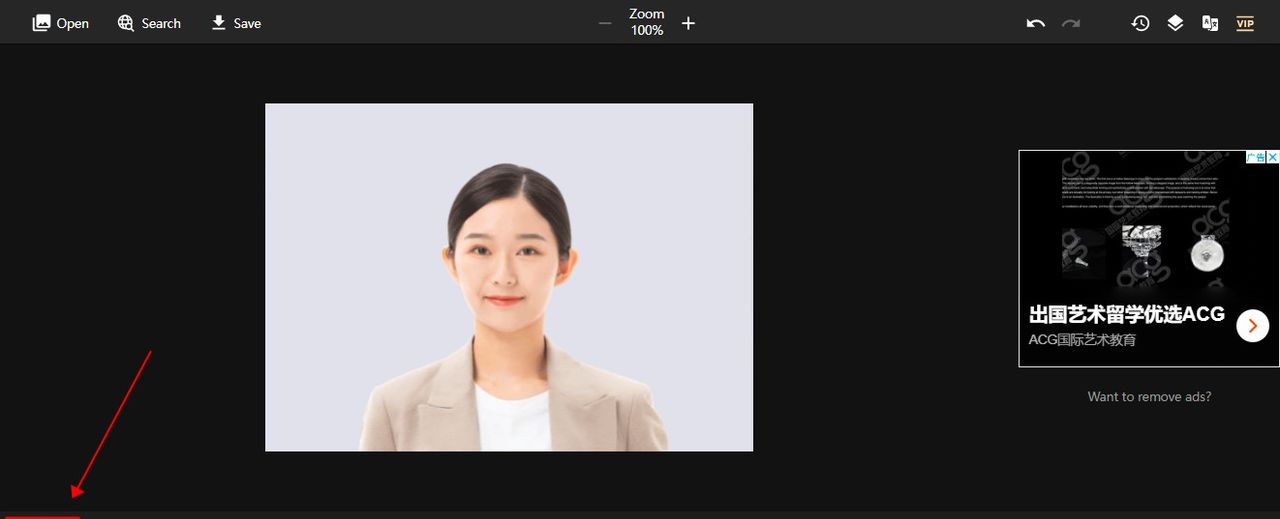Zoom in with the plus icon
This screenshot has width=1280, height=519.
point(688,23)
